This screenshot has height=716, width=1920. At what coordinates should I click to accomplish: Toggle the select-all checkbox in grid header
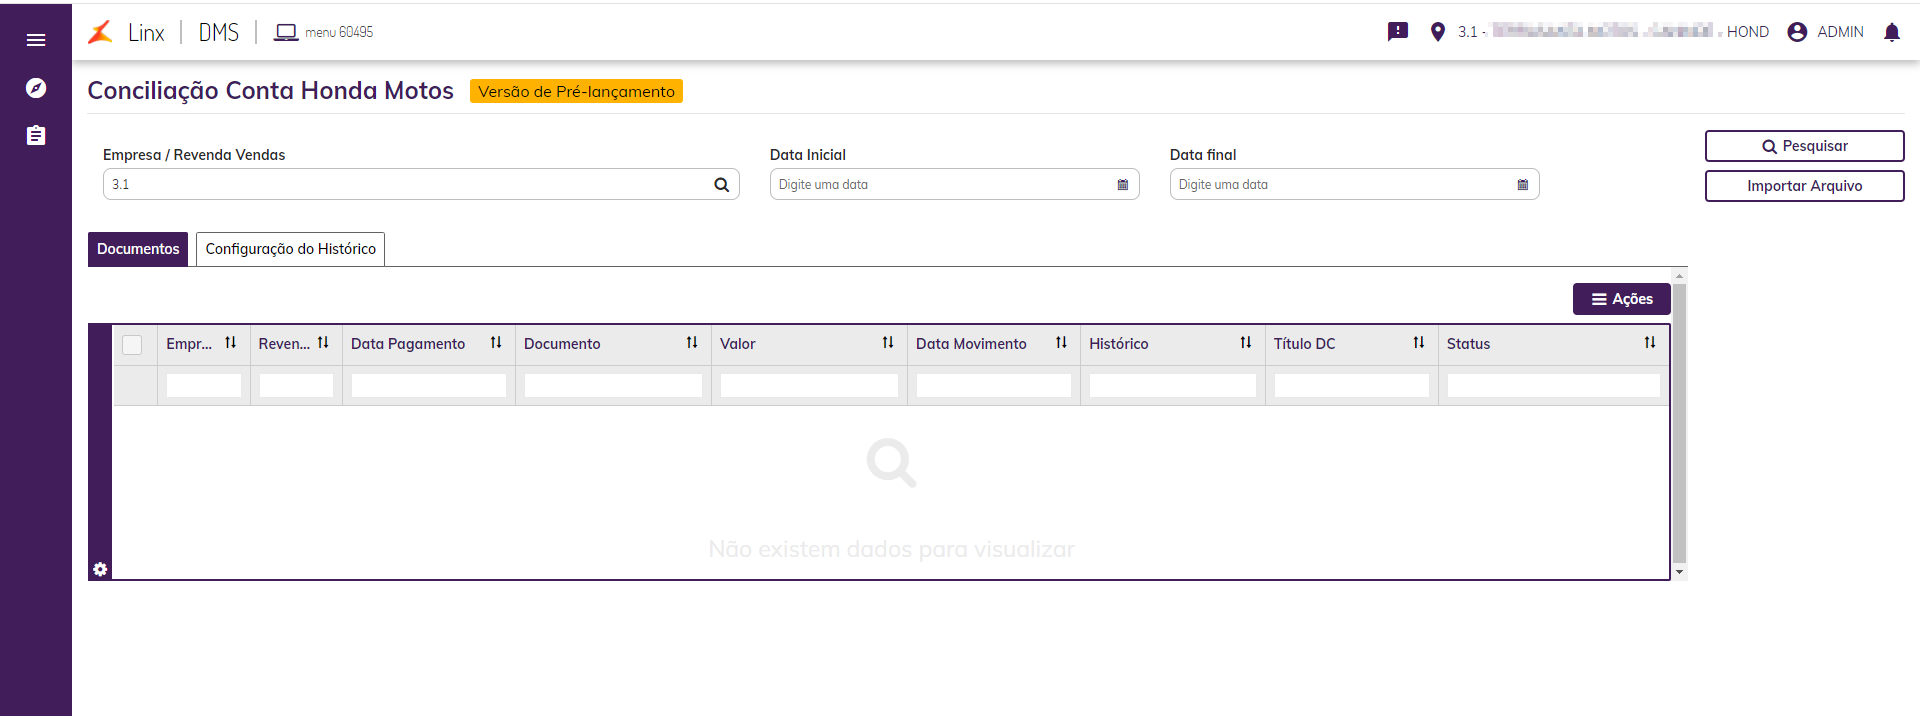(132, 344)
